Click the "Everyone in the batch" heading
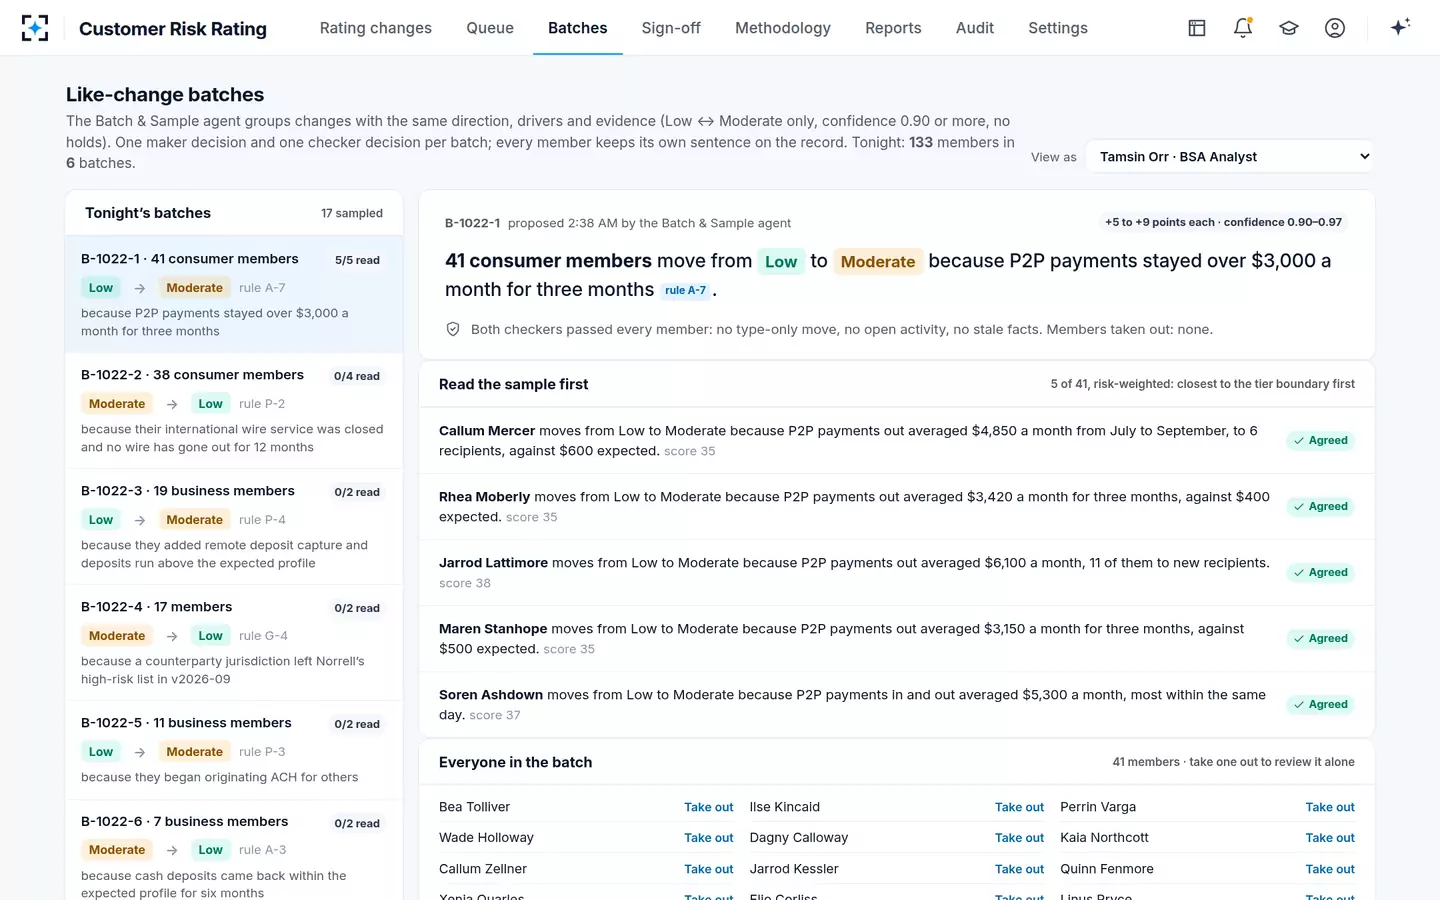1440x900 pixels. coord(516,762)
